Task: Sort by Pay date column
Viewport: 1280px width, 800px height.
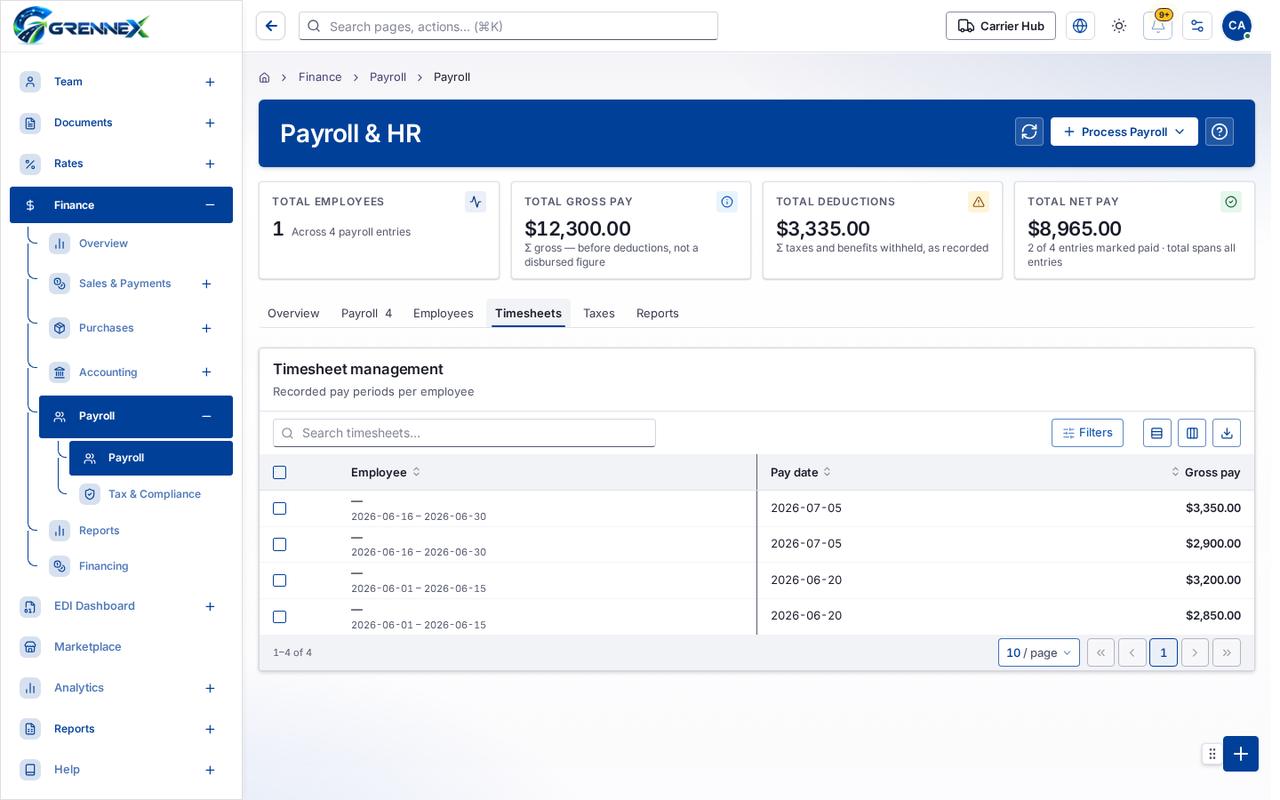Action: (800, 472)
